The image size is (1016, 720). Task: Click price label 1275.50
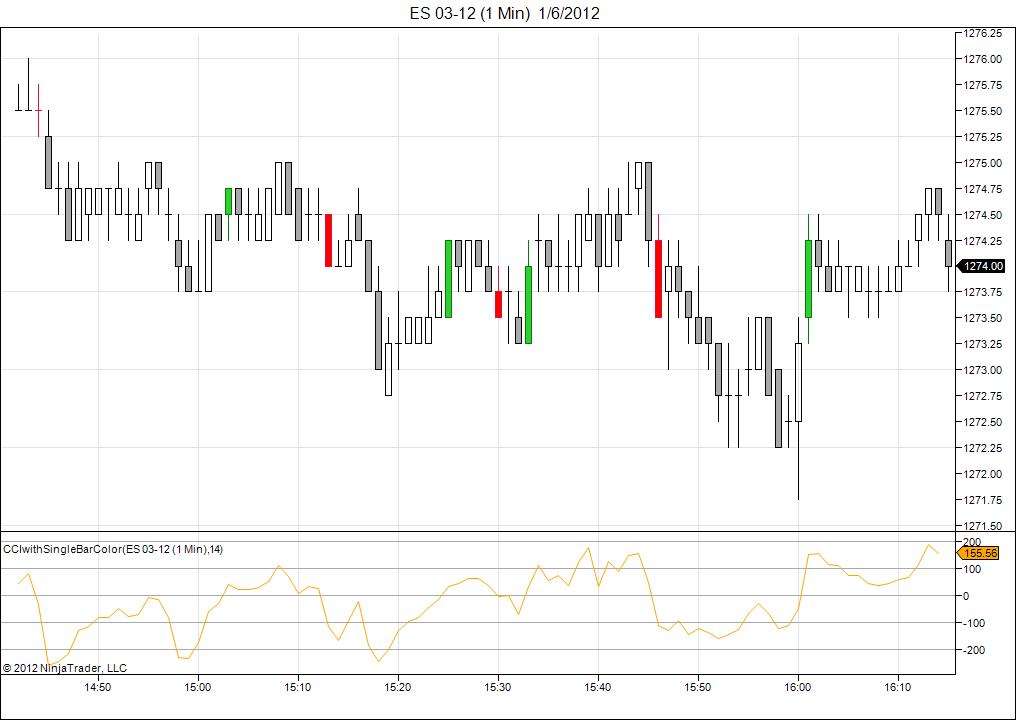pos(984,111)
